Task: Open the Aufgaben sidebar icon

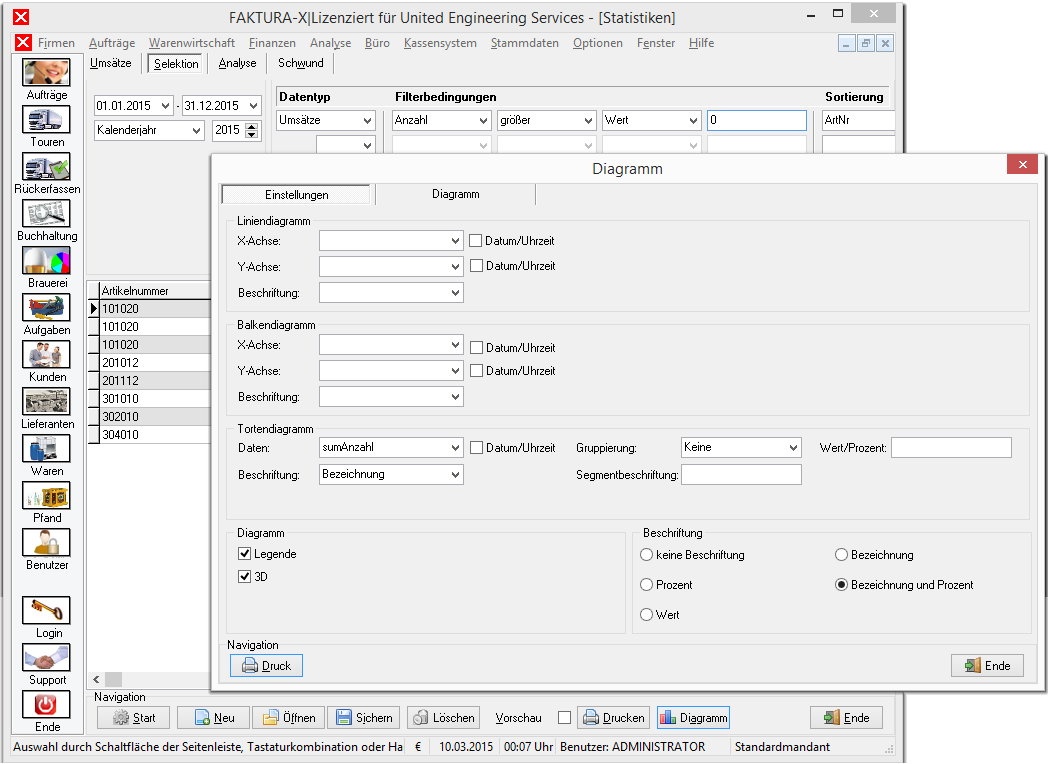Action: pyautogui.click(x=46, y=307)
